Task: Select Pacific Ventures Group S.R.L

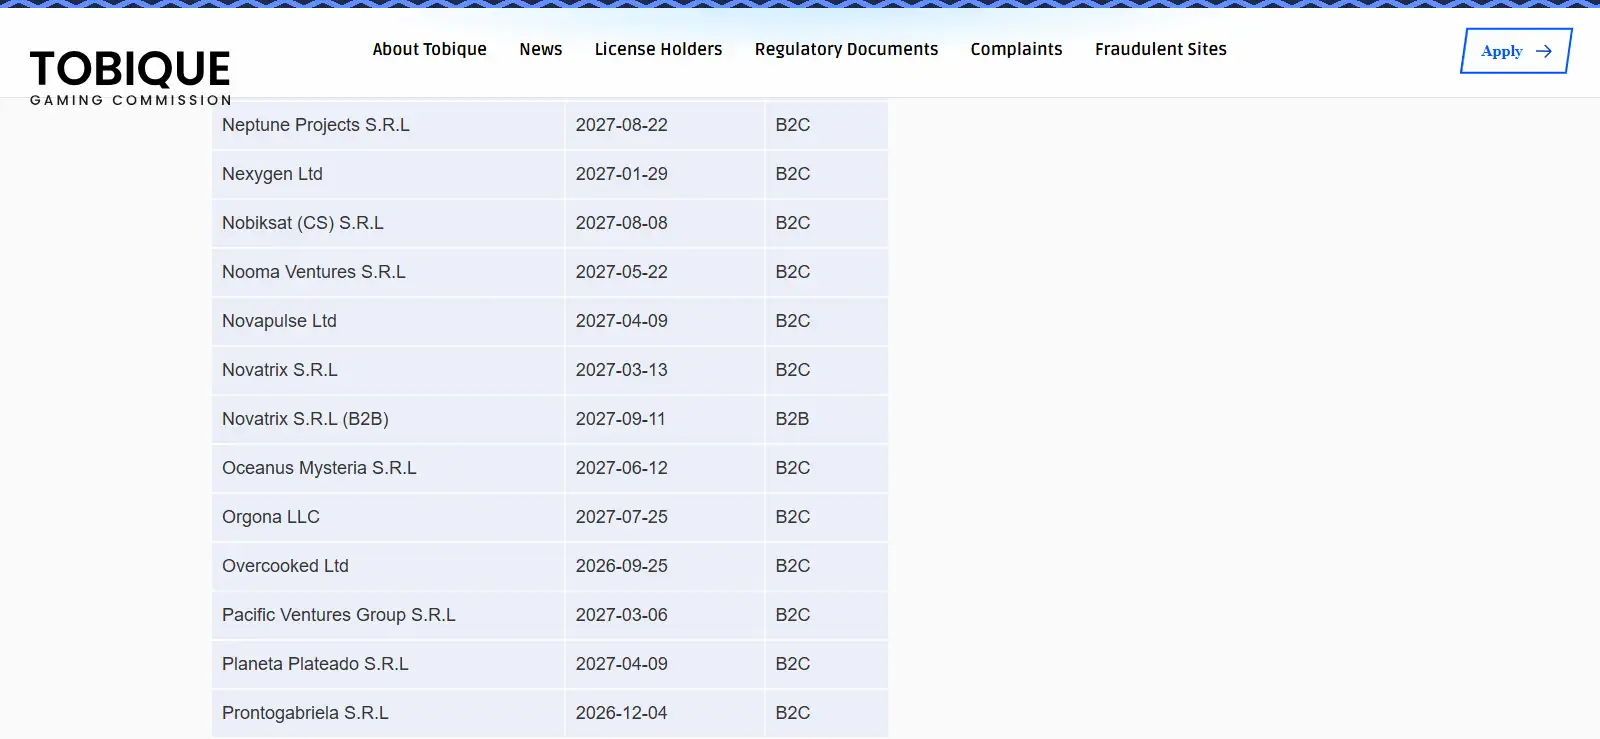Action: coord(339,615)
